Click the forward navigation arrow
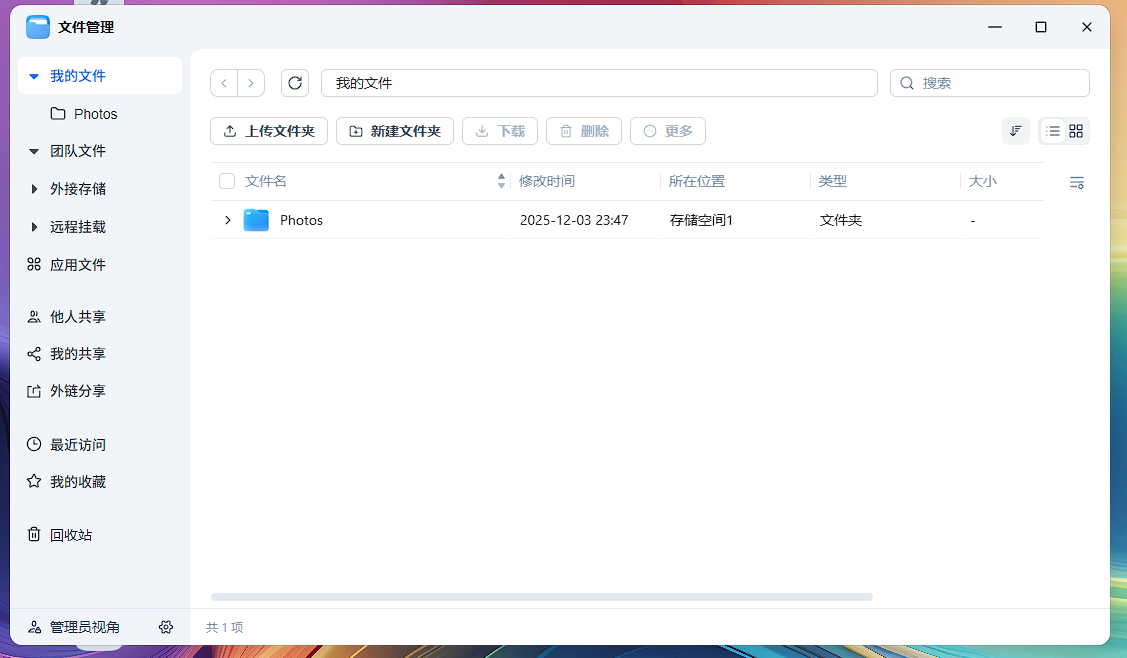The width and height of the screenshot is (1127, 658). click(251, 83)
